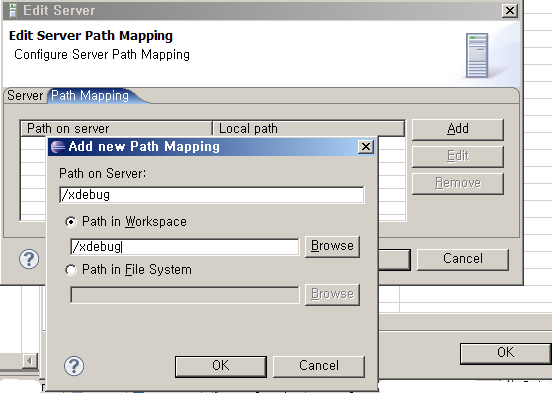
Task: Select the Path in File System option
Action: [x=71, y=270]
